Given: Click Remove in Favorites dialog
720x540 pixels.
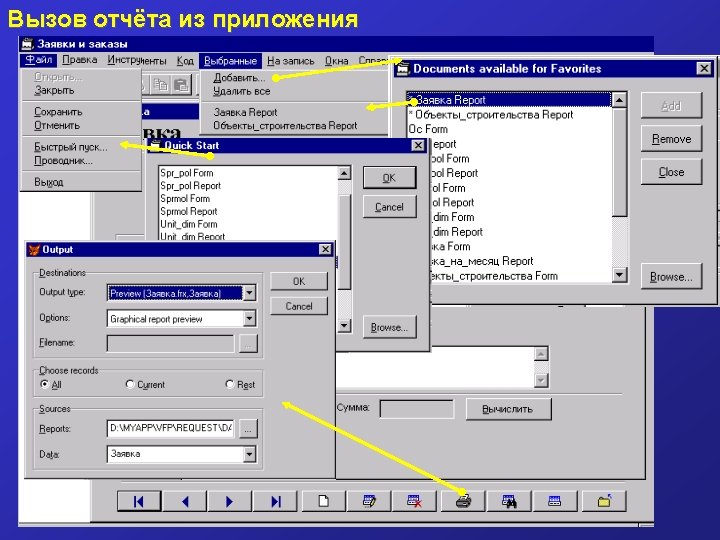Looking at the screenshot, I should point(671,139).
